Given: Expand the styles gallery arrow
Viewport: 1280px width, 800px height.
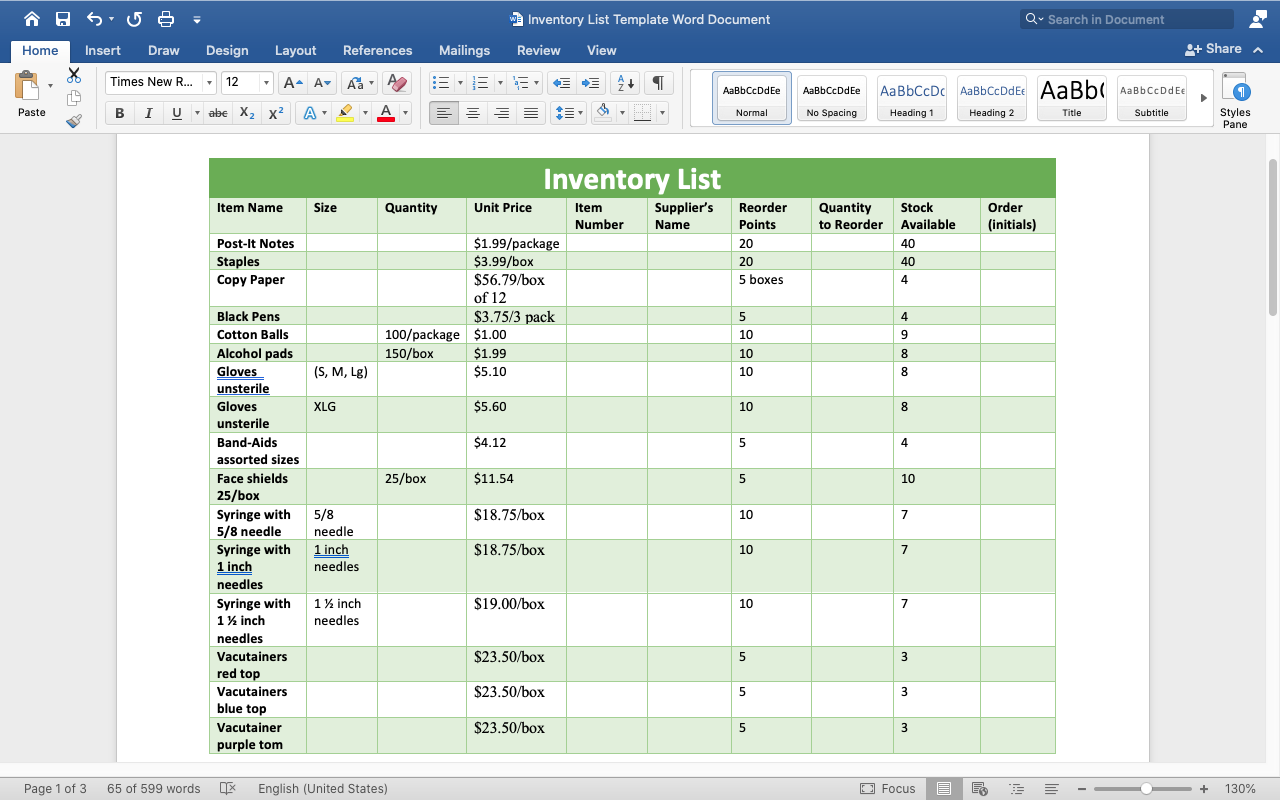Looking at the screenshot, I should pyautogui.click(x=1203, y=98).
